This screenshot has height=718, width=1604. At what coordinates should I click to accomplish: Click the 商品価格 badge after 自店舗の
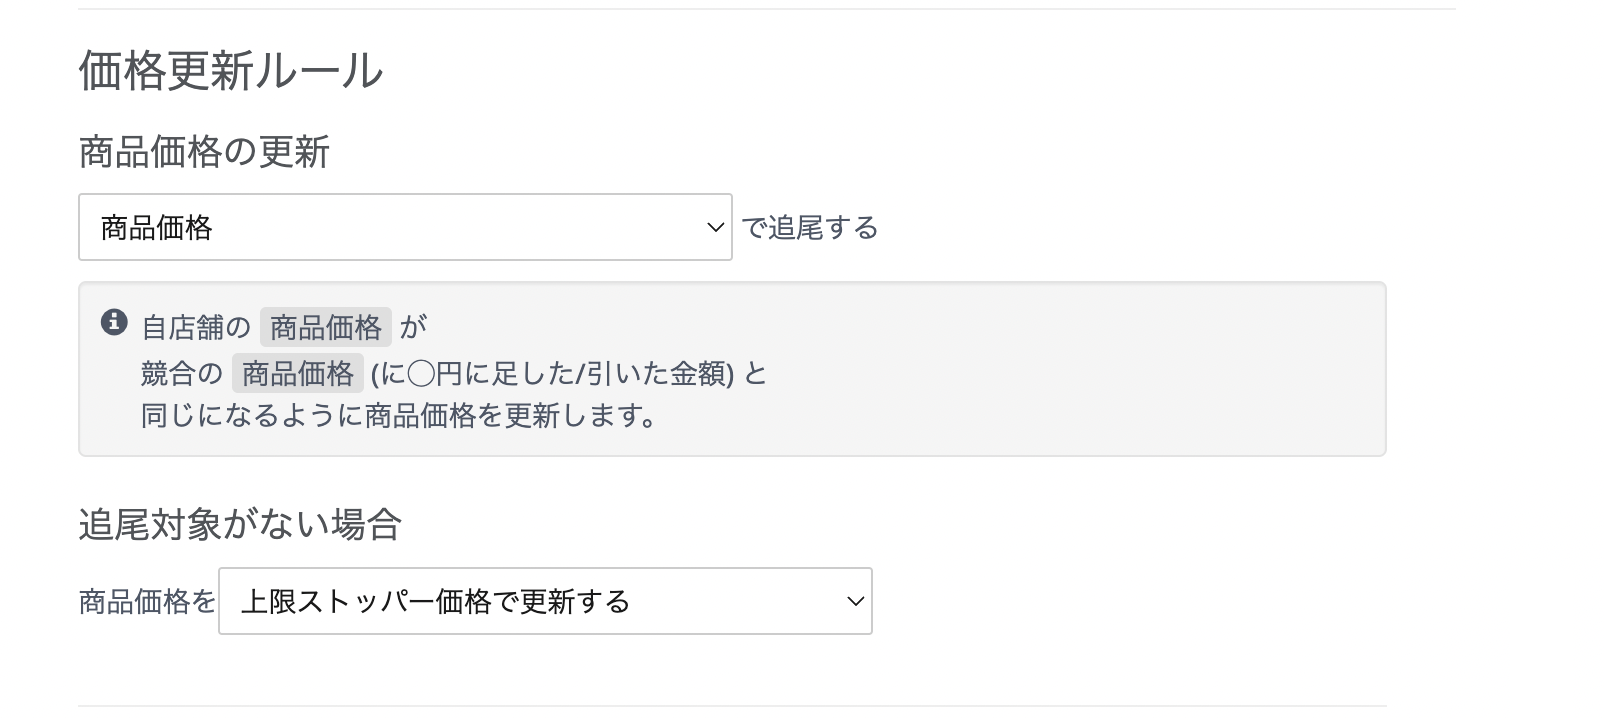click(x=325, y=327)
